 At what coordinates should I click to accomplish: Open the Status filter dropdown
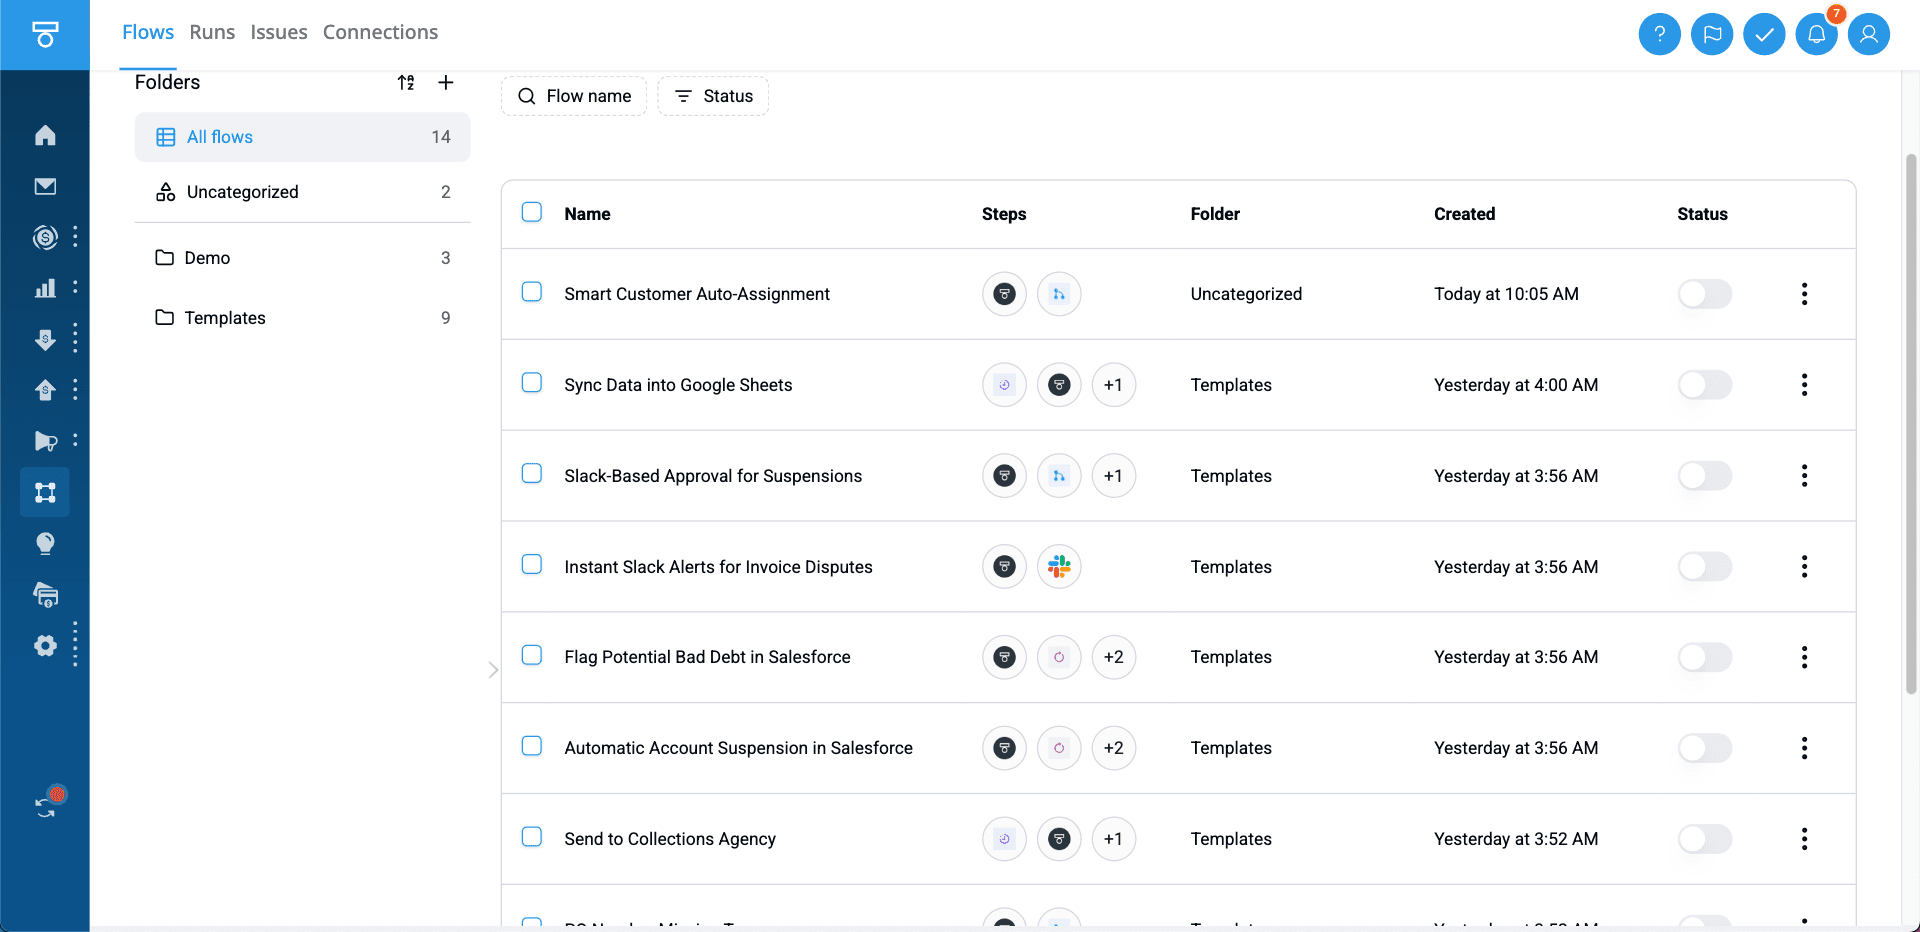tap(713, 96)
